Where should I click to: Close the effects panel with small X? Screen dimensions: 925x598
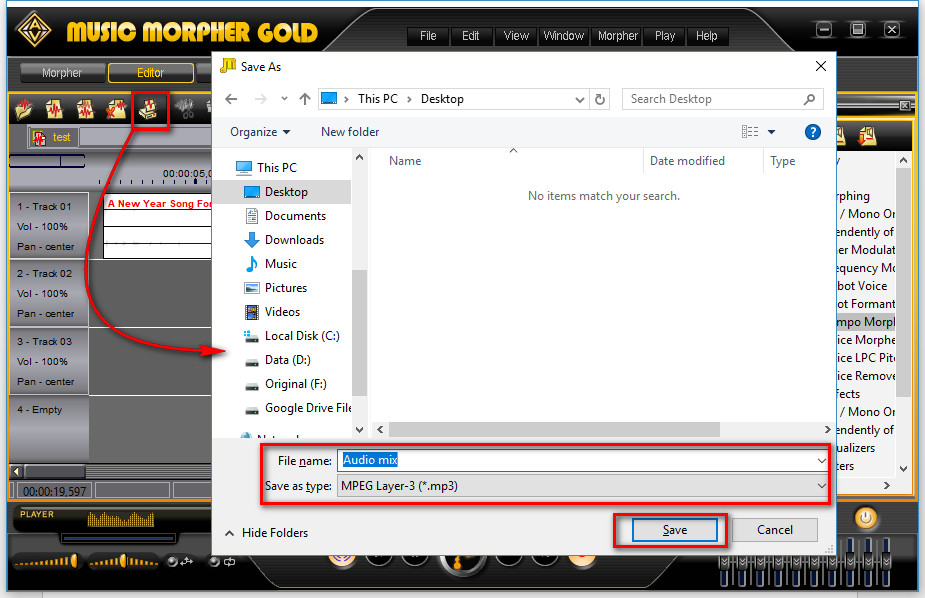pyautogui.click(x=904, y=105)
